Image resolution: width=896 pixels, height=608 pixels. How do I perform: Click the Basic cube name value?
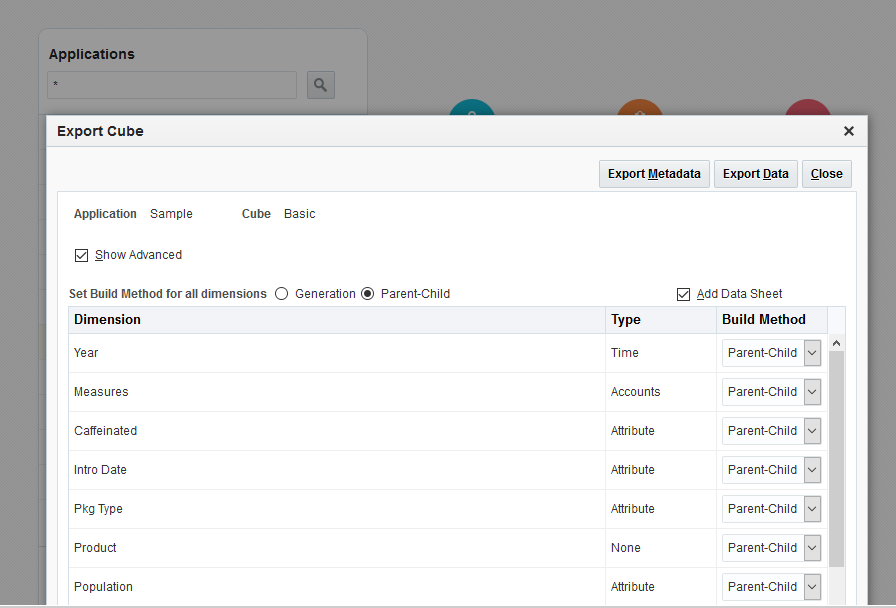coord(299,214)
